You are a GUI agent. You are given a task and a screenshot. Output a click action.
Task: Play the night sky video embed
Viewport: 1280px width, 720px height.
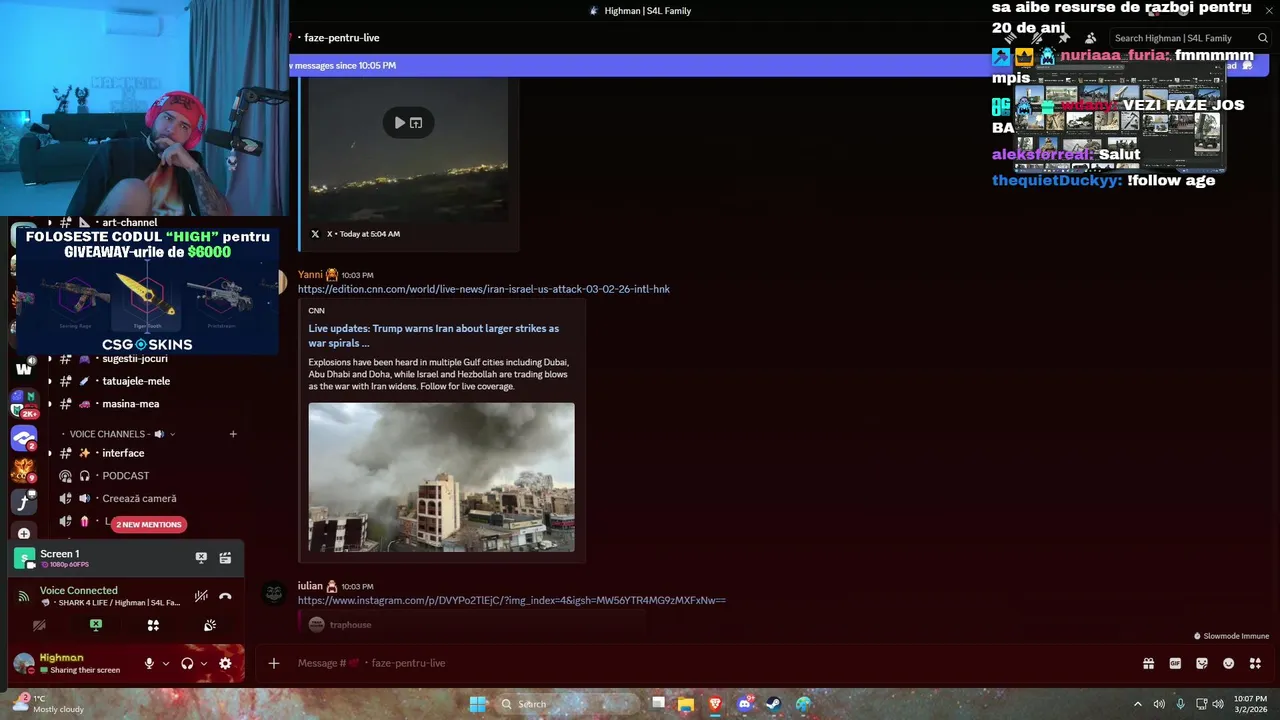[x=400, y=123]
